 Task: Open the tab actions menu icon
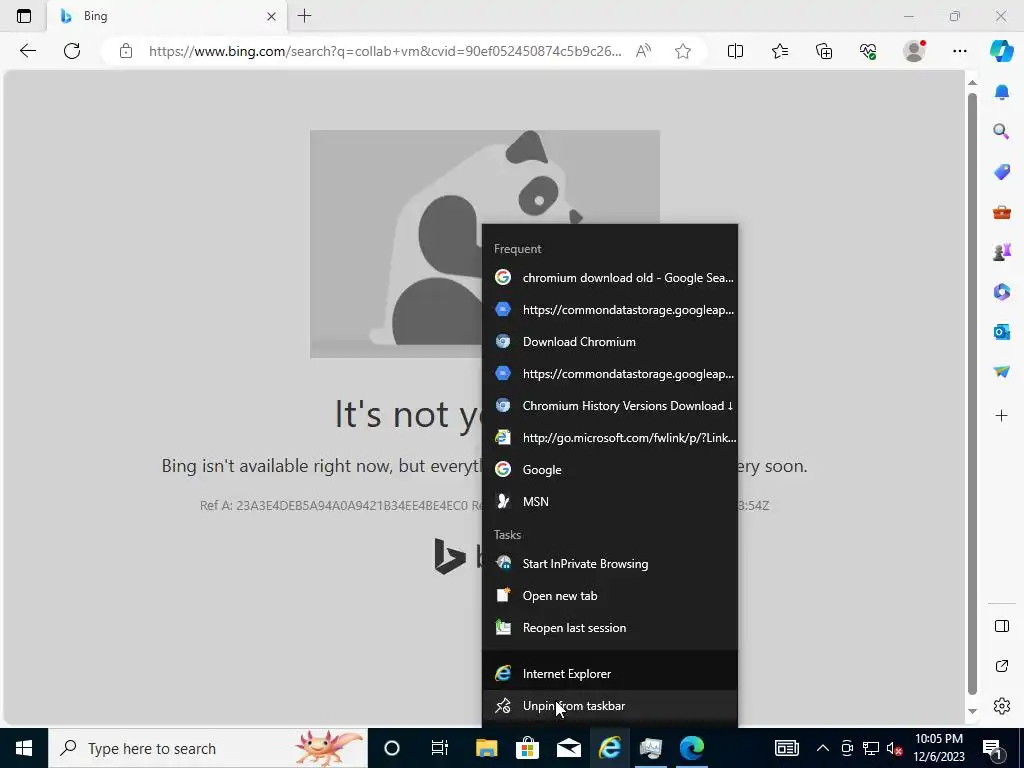(x=24, y=16)
